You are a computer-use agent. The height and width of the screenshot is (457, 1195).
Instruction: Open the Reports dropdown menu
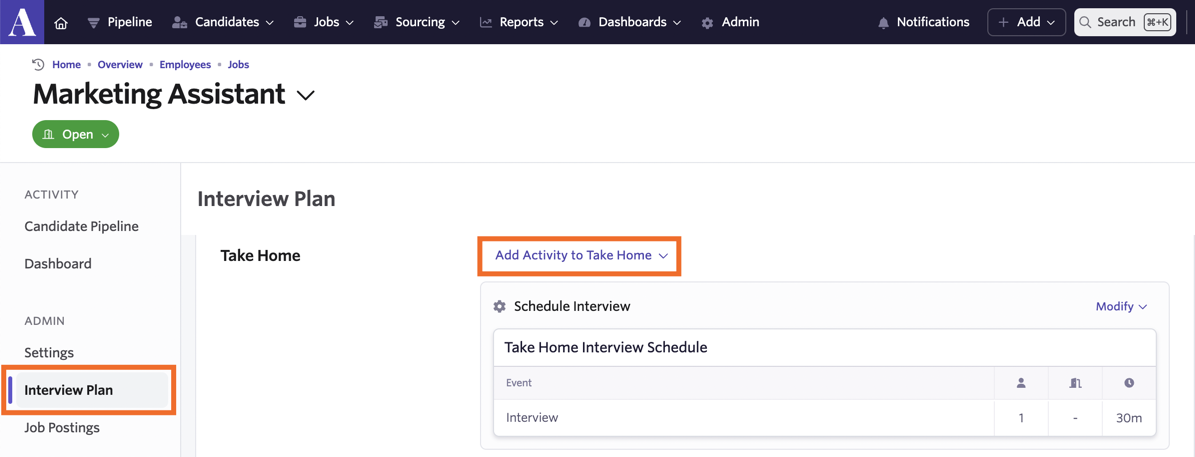pyautogui.click(x=520, y=22)
